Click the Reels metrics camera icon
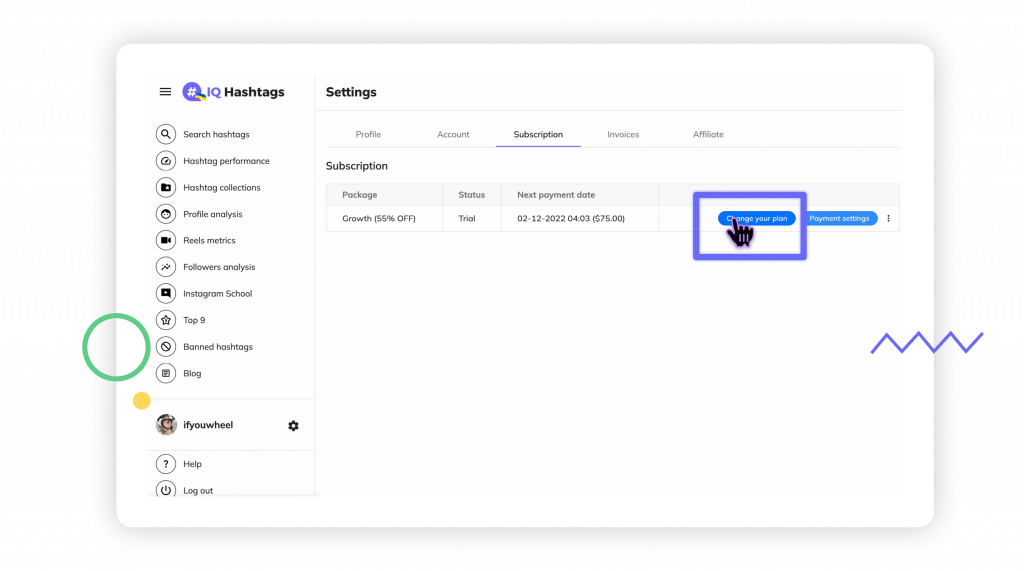Screen dimensions: 1024x571 pyautogui.click(x=166, y=240)
